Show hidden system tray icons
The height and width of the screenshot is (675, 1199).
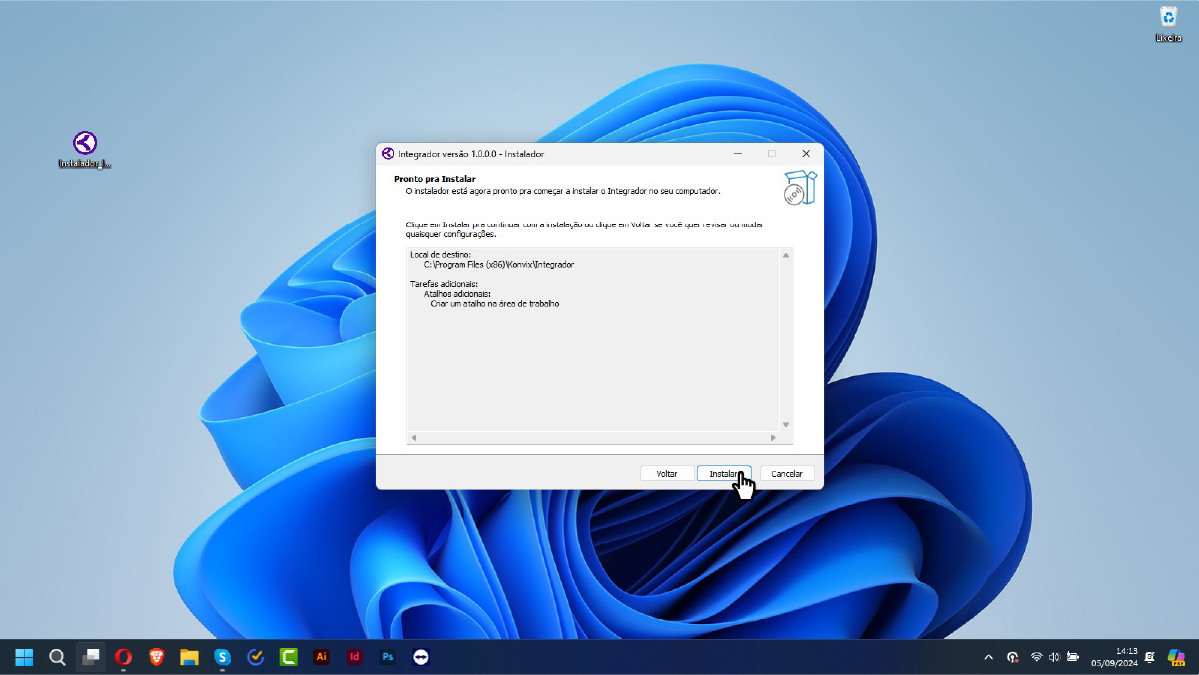(x=989, y=657)
